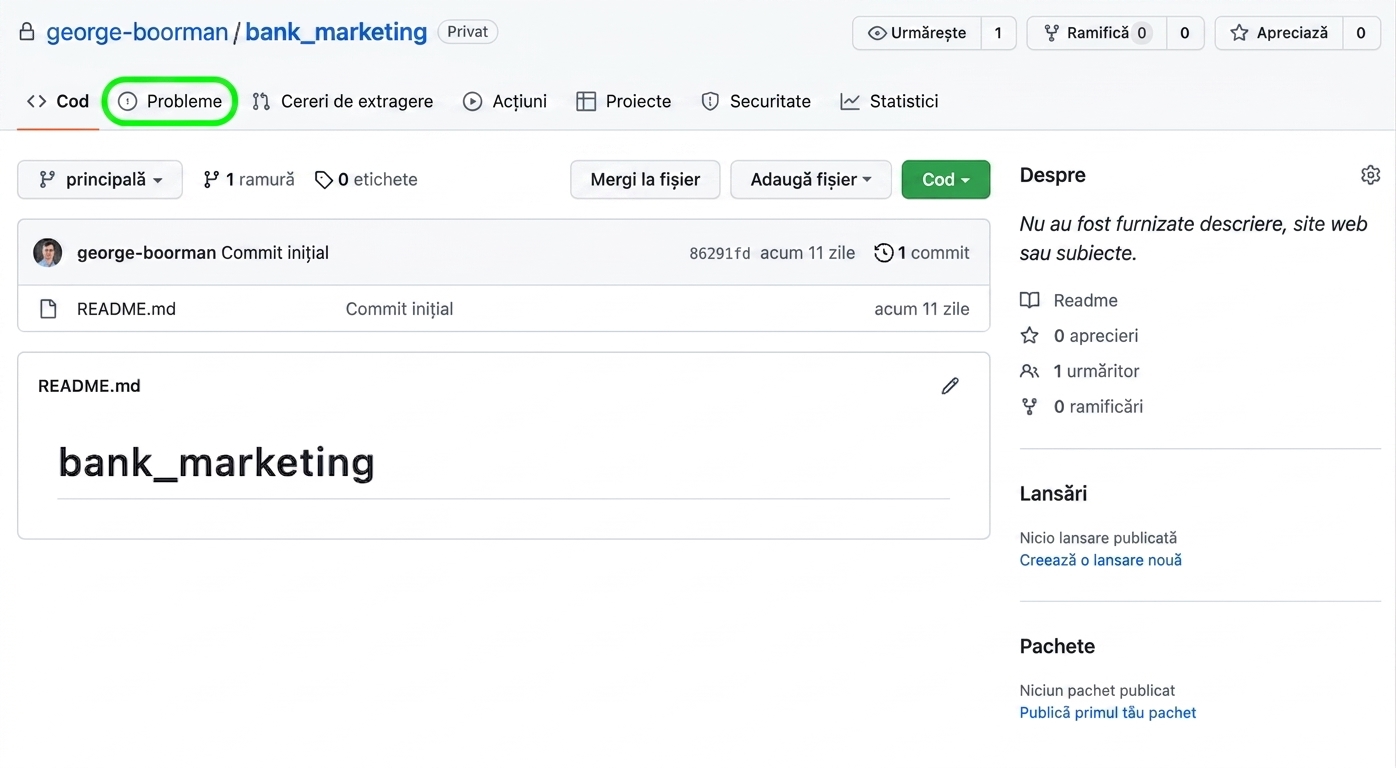Screen dimensions: 1396x768
Task: View the 1 ramură branches link
Action: click(x=249, y=180)
